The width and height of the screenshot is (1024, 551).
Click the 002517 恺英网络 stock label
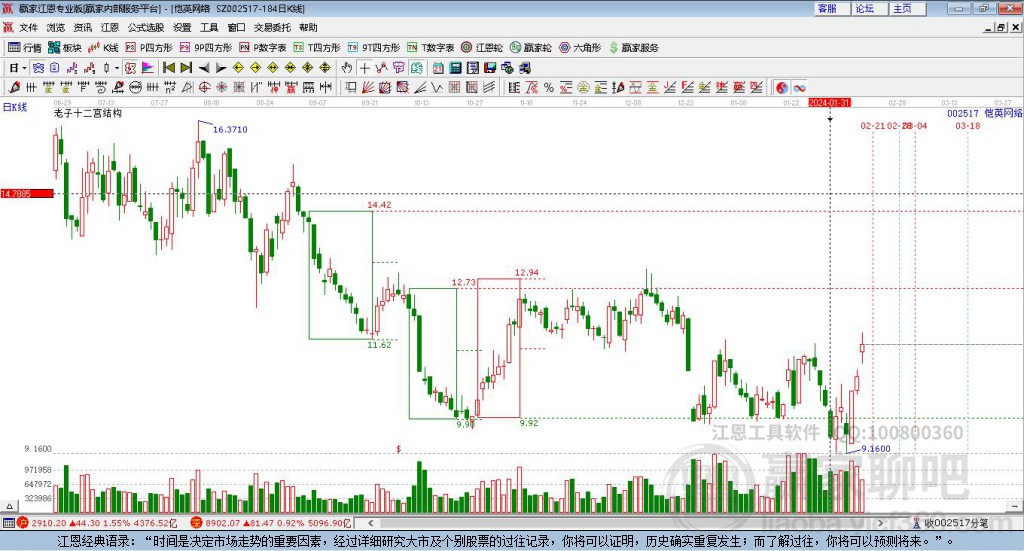[984, 113]
